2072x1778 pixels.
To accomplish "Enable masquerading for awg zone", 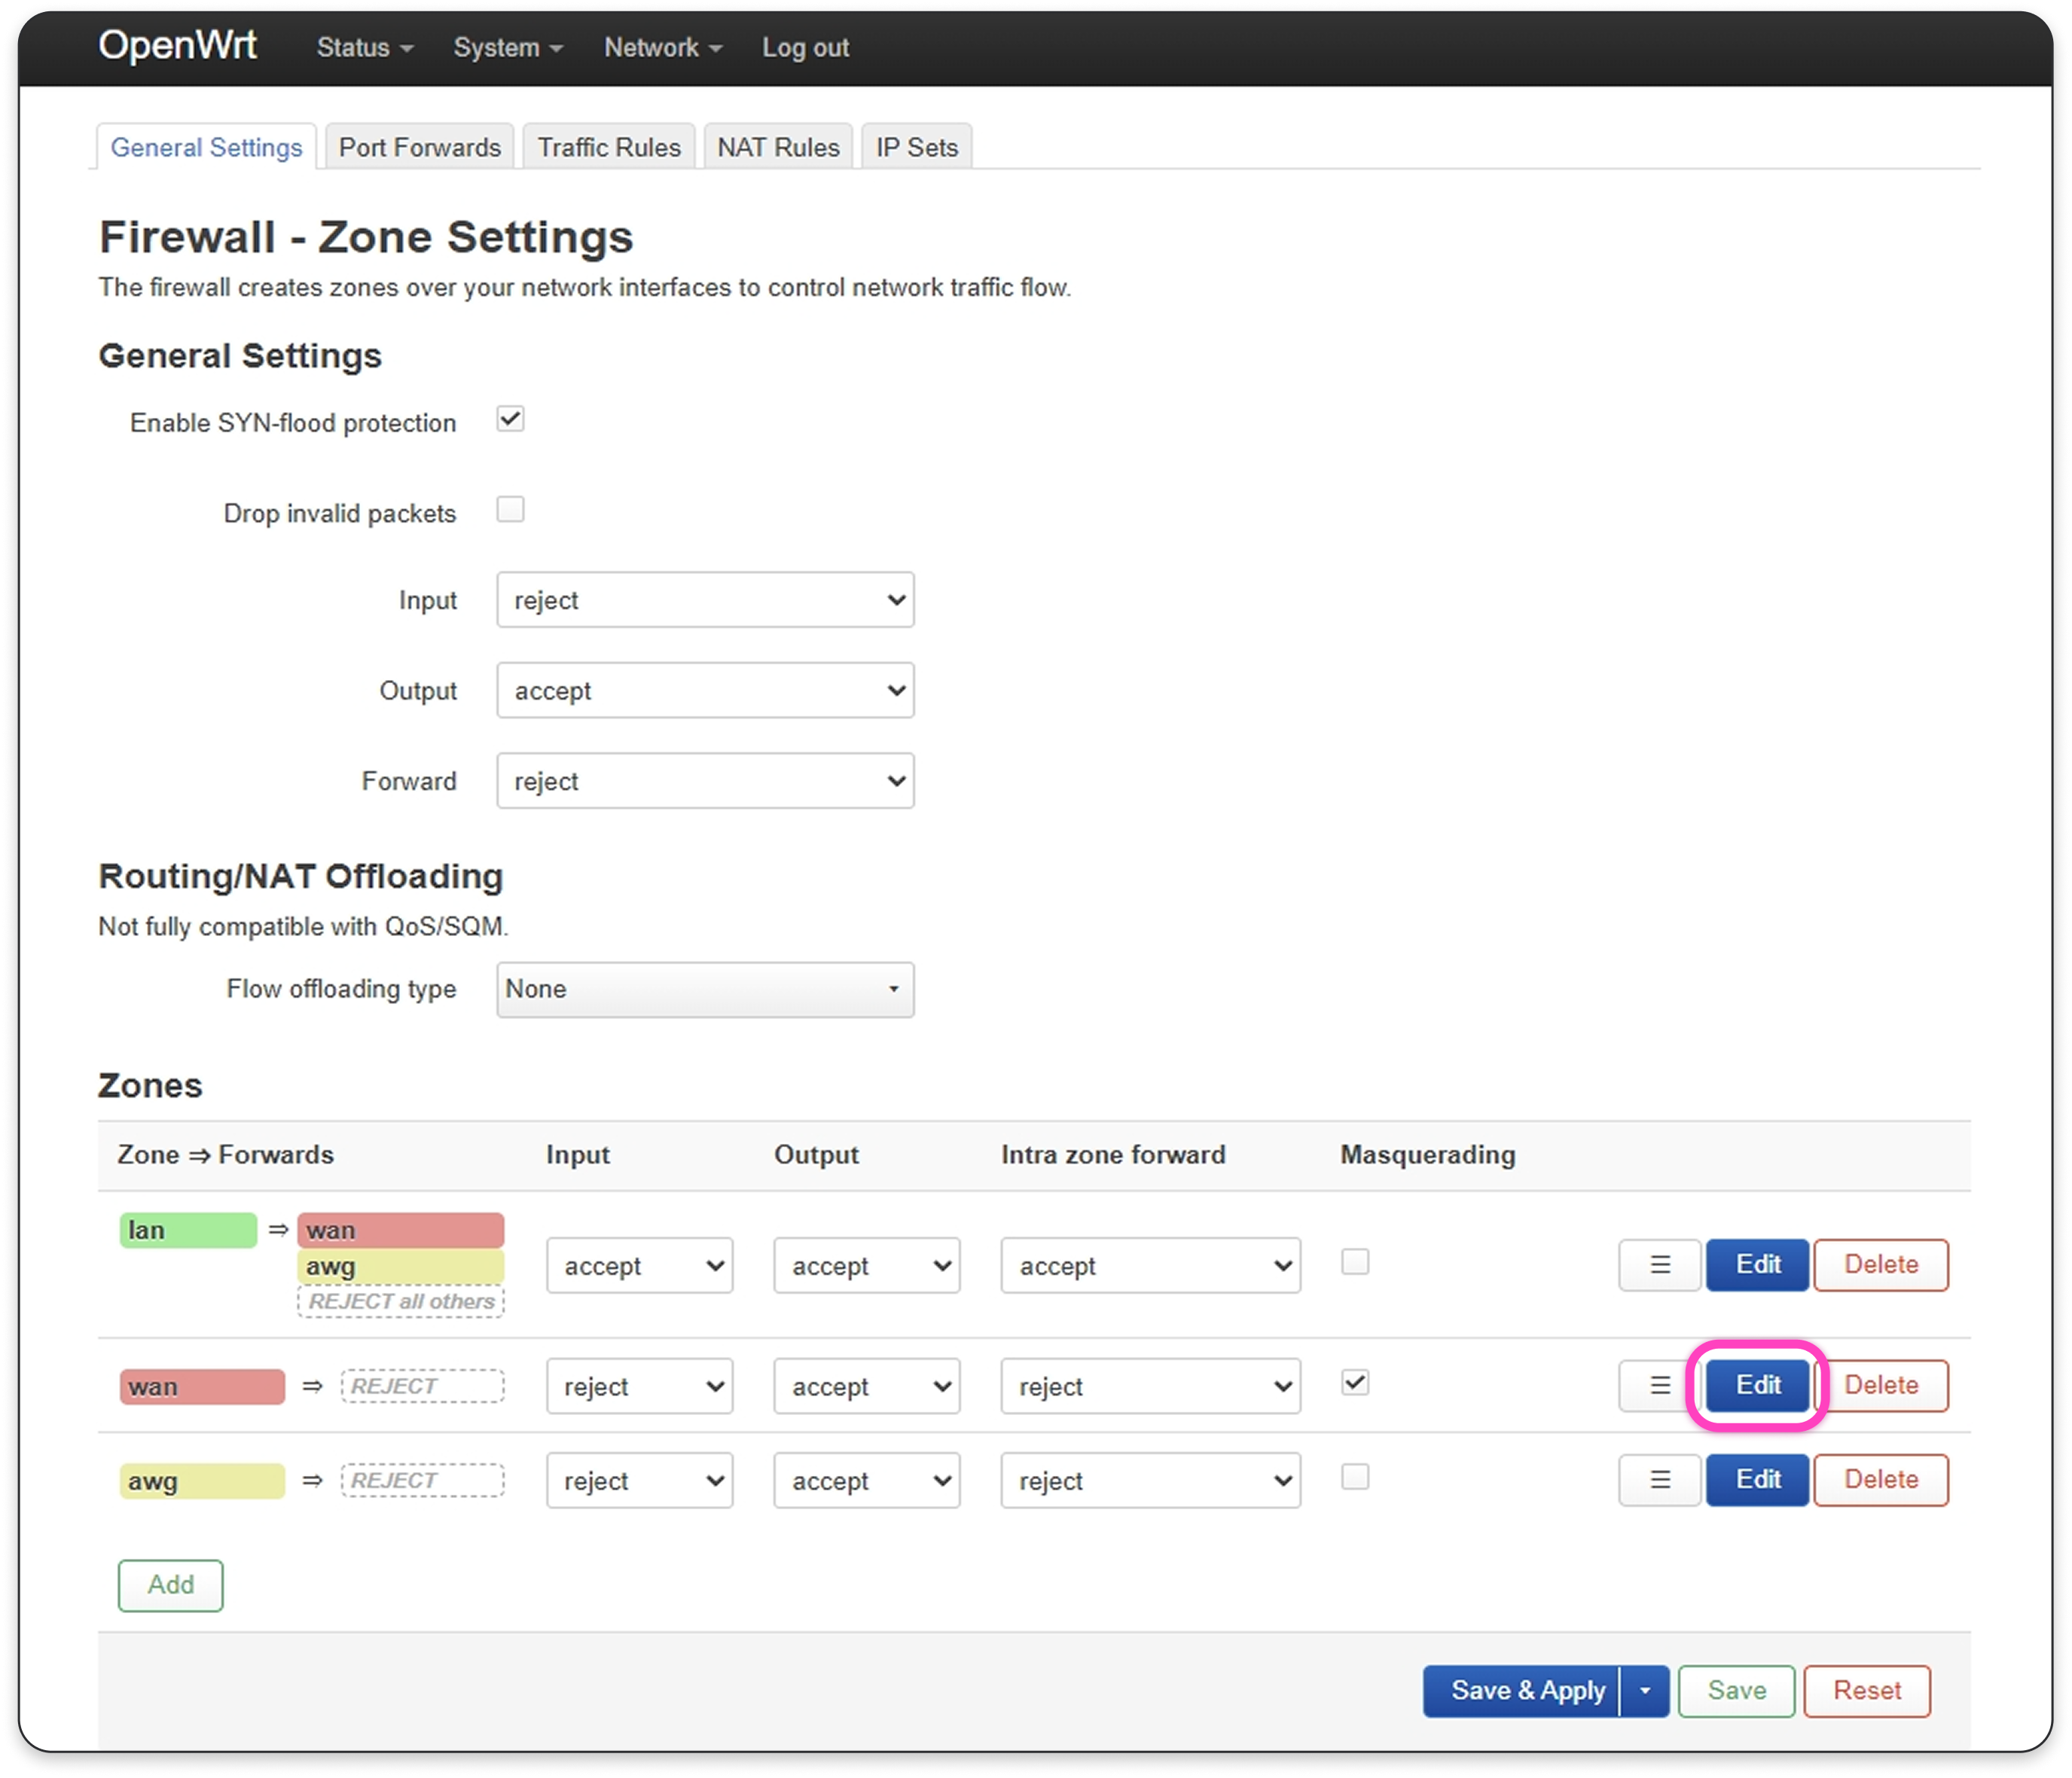I will (x=1355, y=1477).
